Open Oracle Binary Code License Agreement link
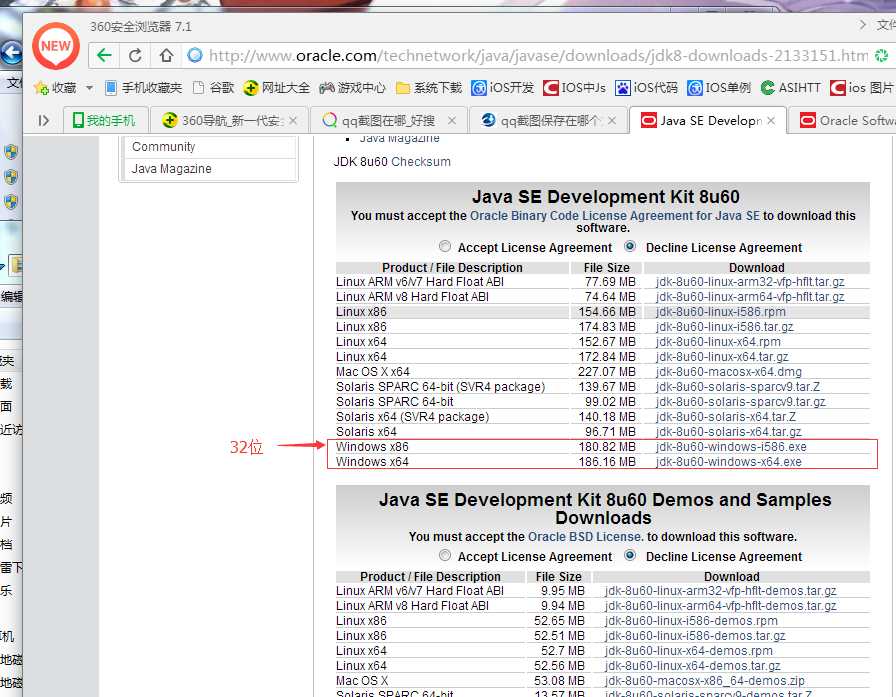Image resolution: width=896 pixels, height=697 pixels. 614,216
